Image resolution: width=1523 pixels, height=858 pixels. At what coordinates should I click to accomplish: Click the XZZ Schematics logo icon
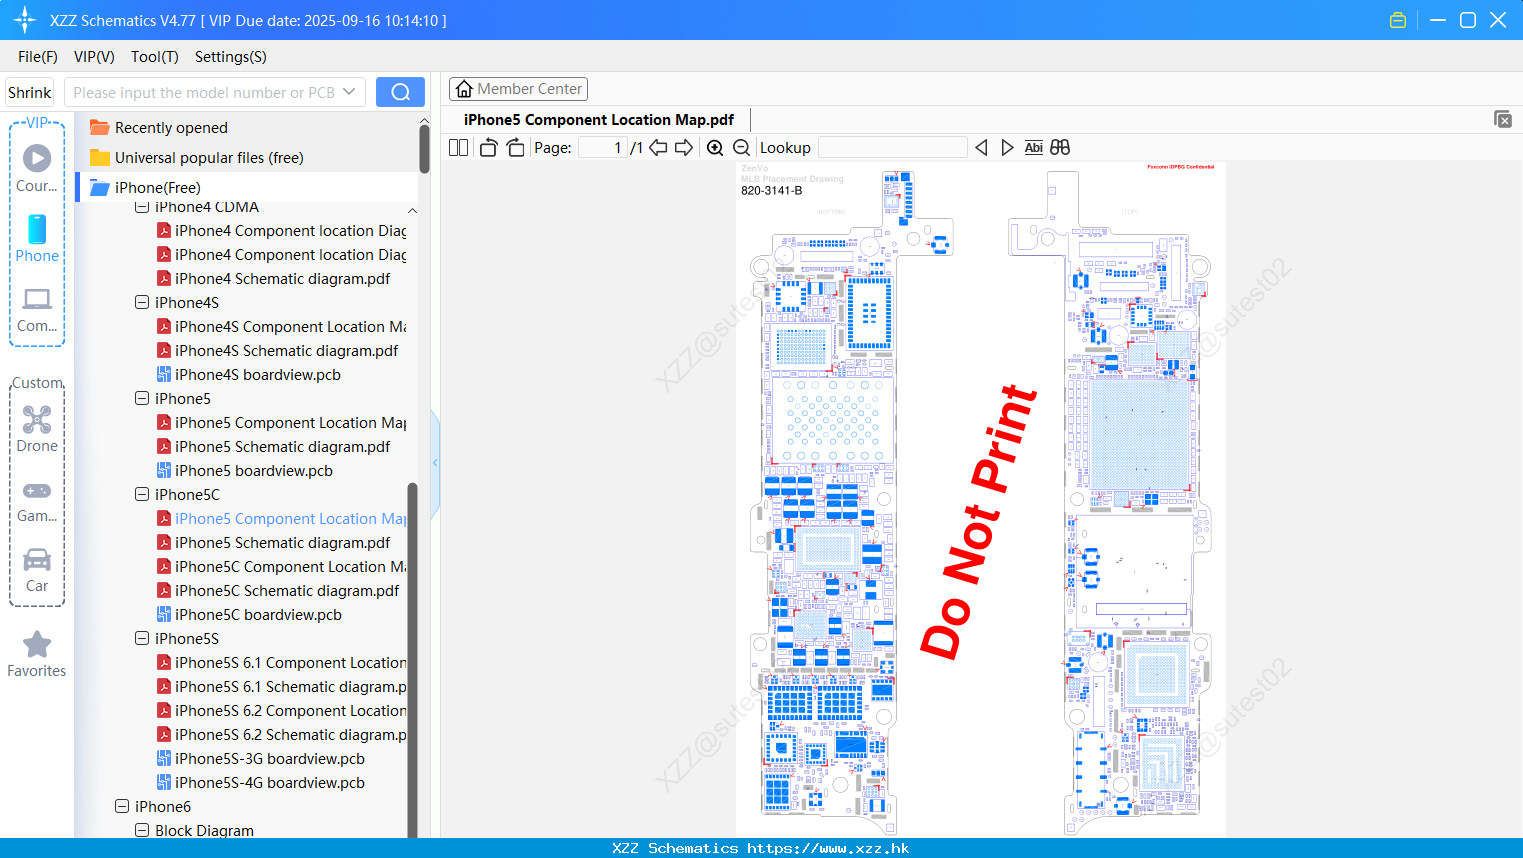pos(25,20)
